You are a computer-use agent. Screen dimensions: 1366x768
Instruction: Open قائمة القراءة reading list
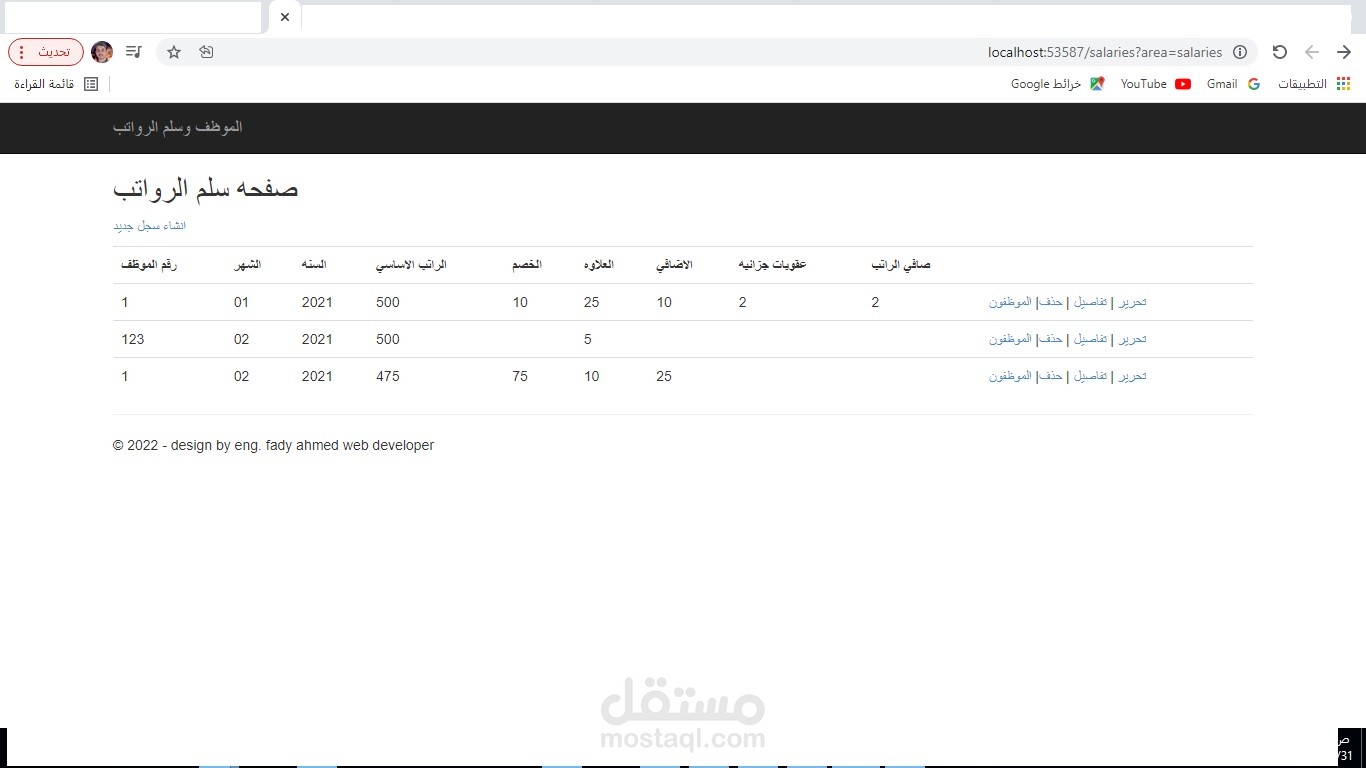click(56, 84)
